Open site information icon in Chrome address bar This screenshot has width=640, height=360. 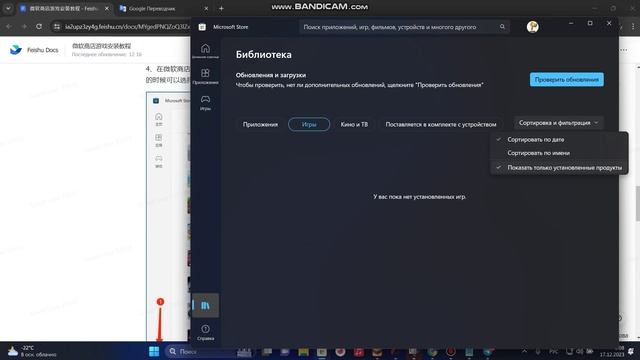(x=57, y=27)
